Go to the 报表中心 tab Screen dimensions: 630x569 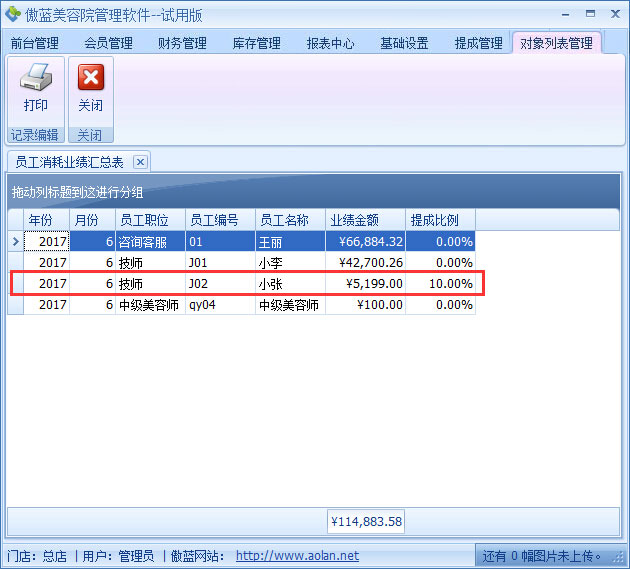pyautogui.click(x=330, y=43)
